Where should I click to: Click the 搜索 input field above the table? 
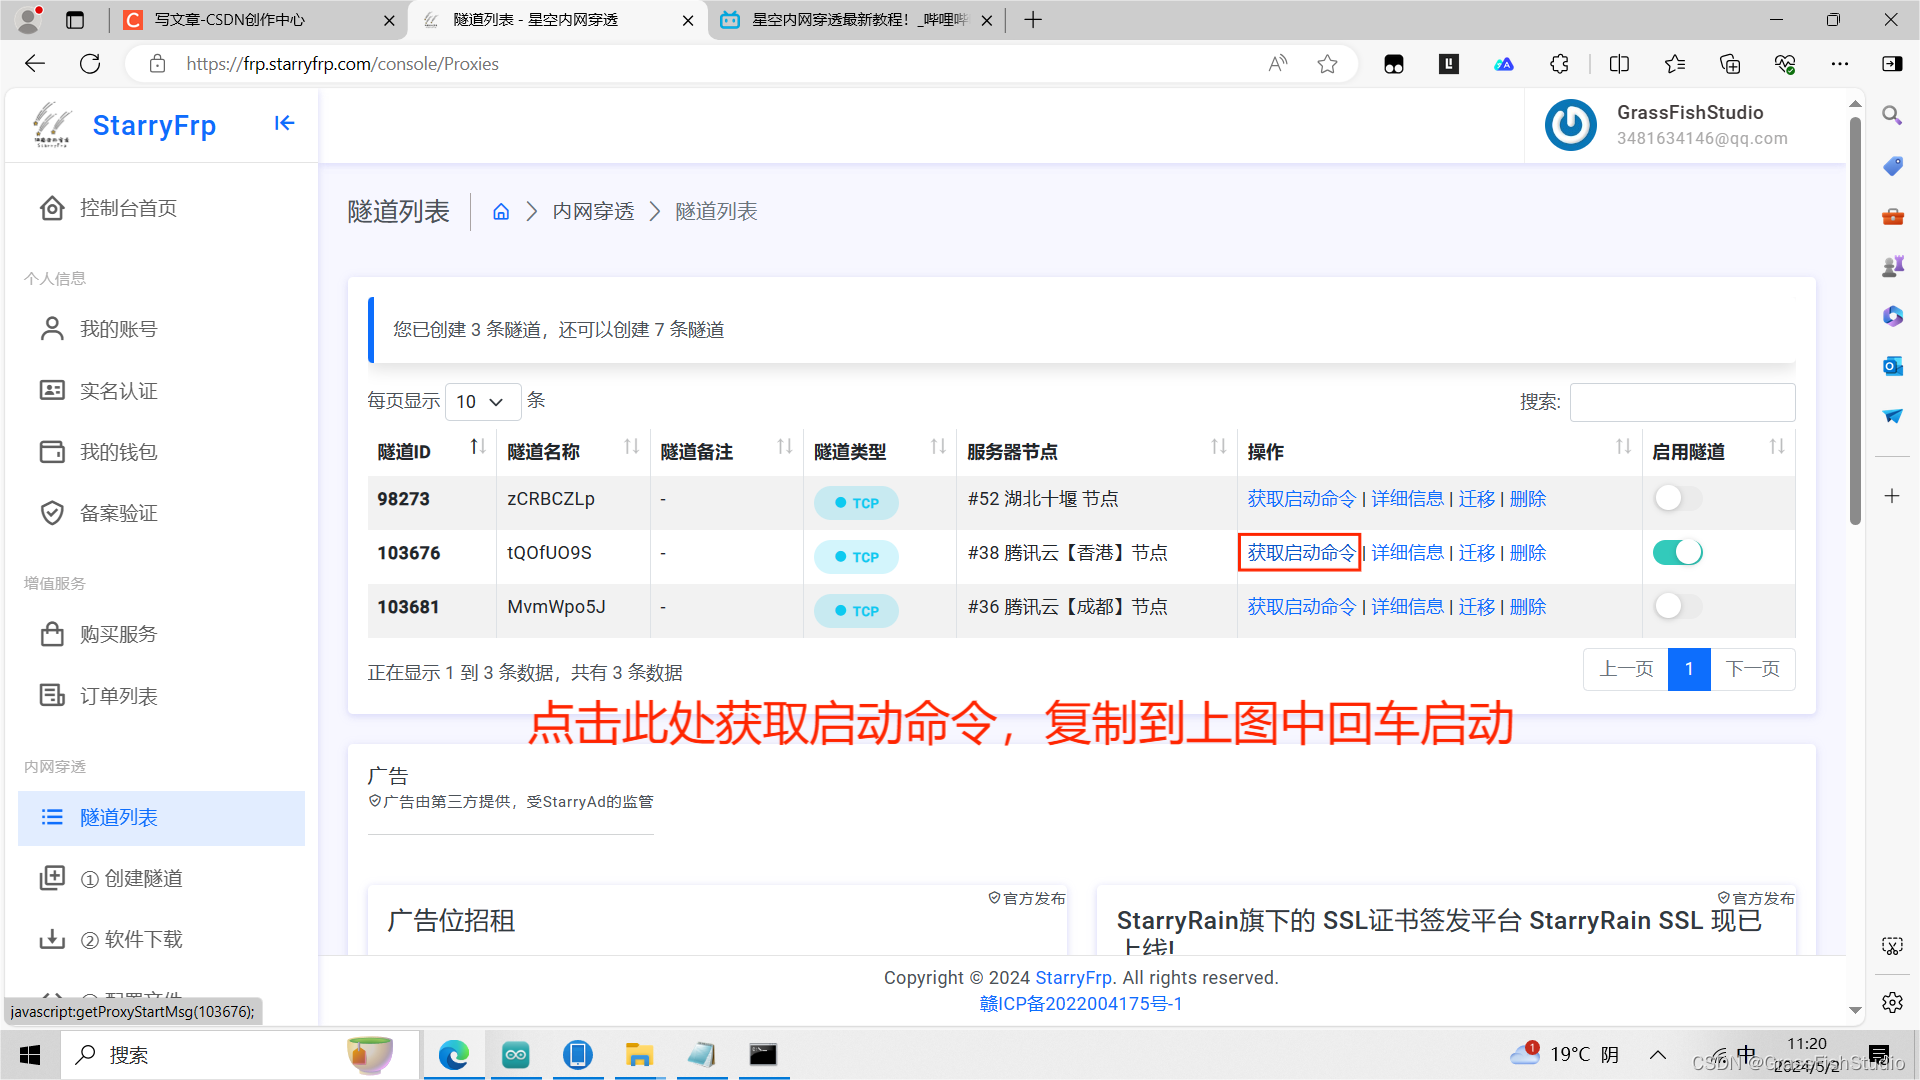pyautogui.click(x=1682, y=401)
